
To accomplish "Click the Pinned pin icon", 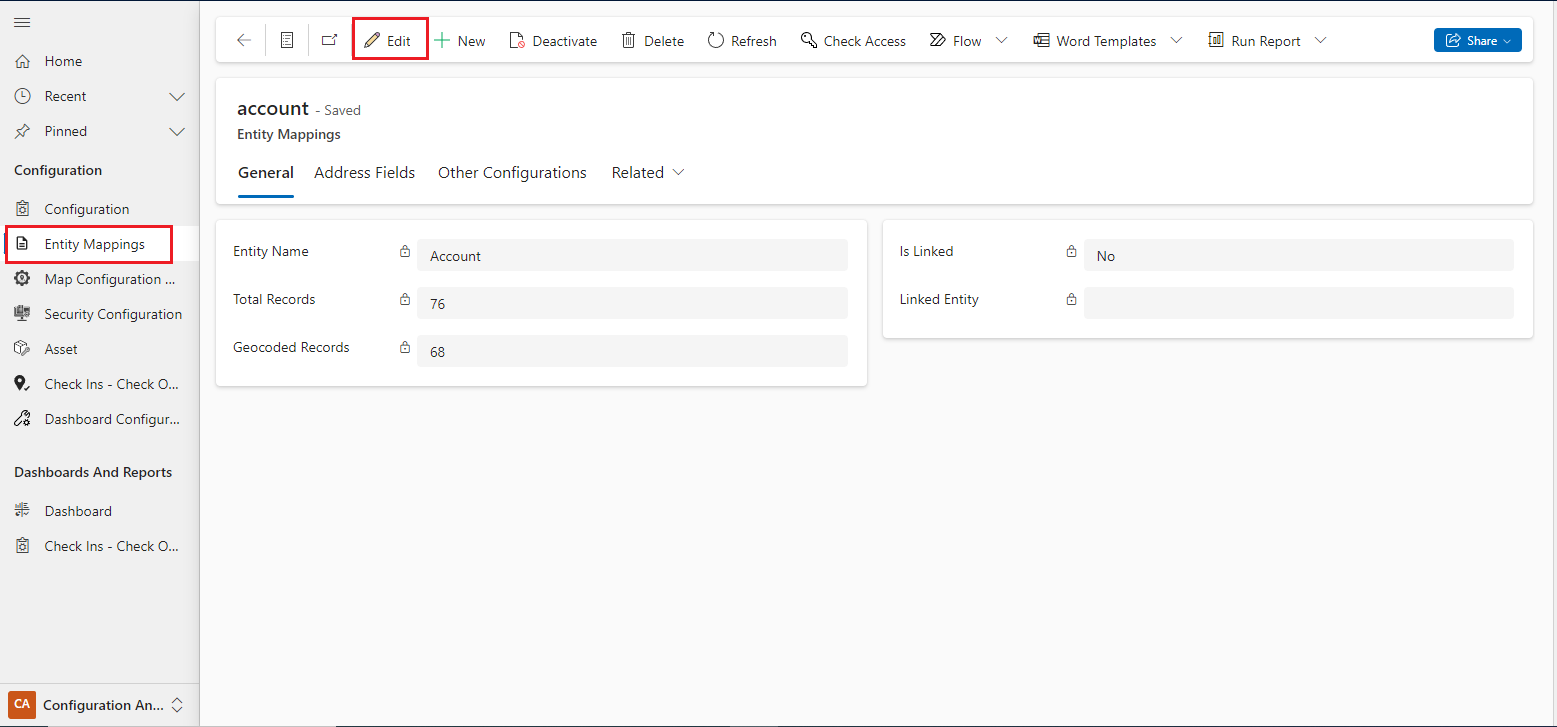I will coord(22,131).
